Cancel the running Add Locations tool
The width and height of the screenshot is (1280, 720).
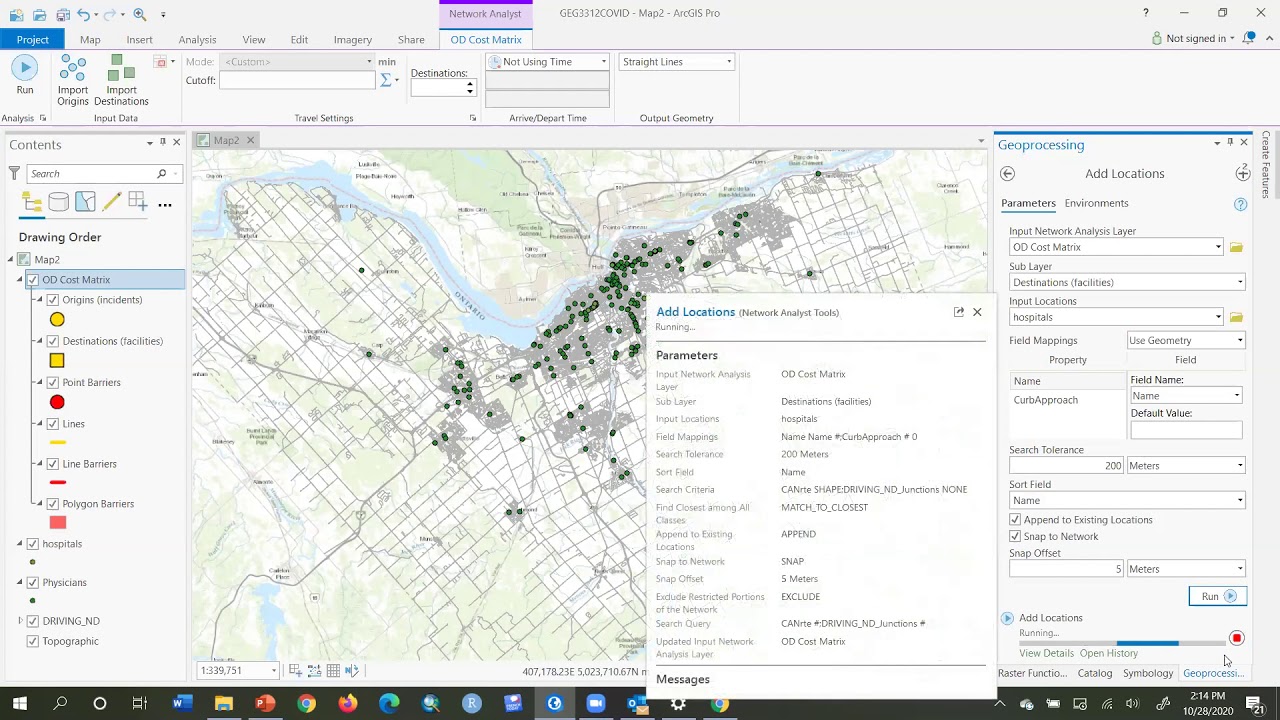tap(1237, 638)
